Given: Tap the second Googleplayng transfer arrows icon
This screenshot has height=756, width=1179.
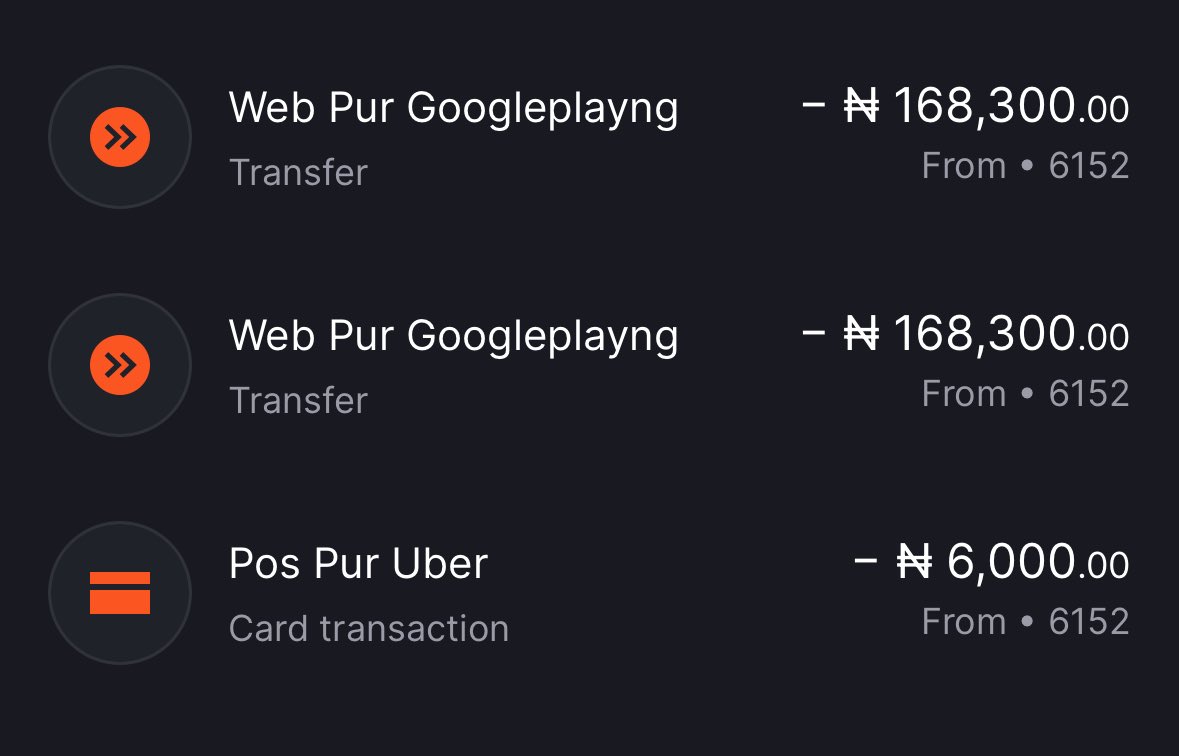Looking at the screenshot, I should point(120,365).
